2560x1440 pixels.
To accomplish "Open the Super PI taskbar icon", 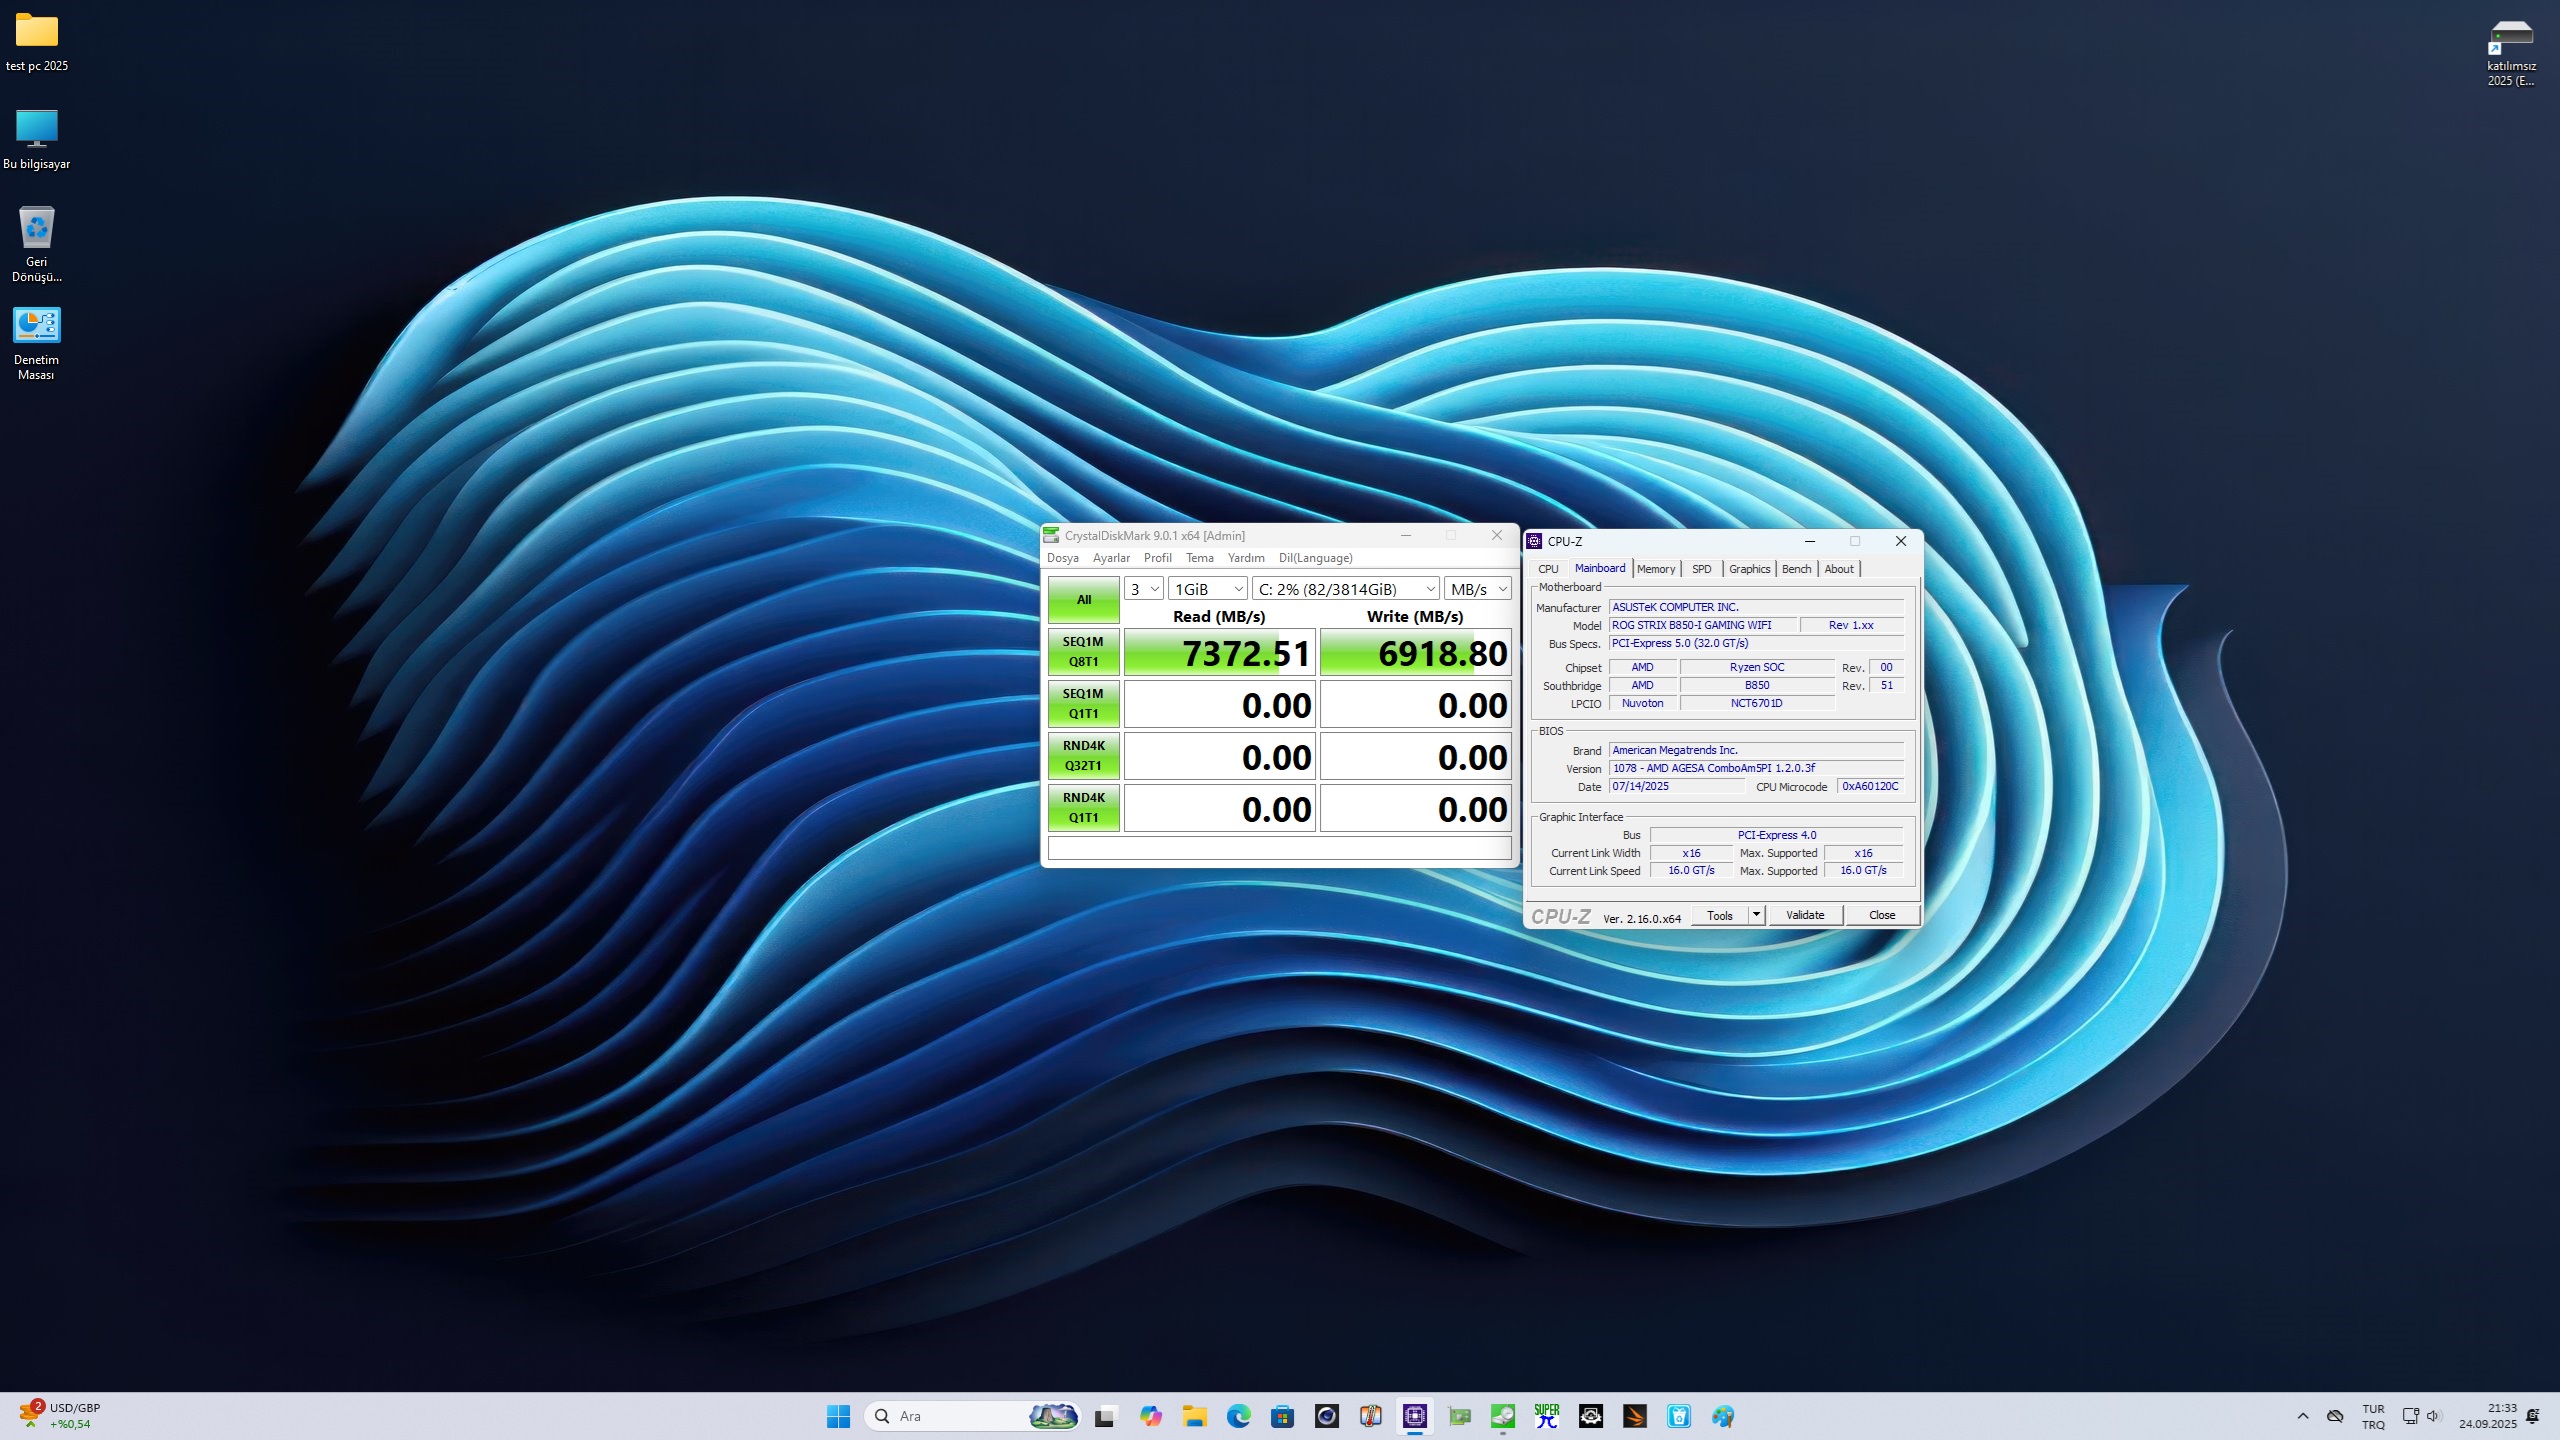I will click(1546, 1416).
